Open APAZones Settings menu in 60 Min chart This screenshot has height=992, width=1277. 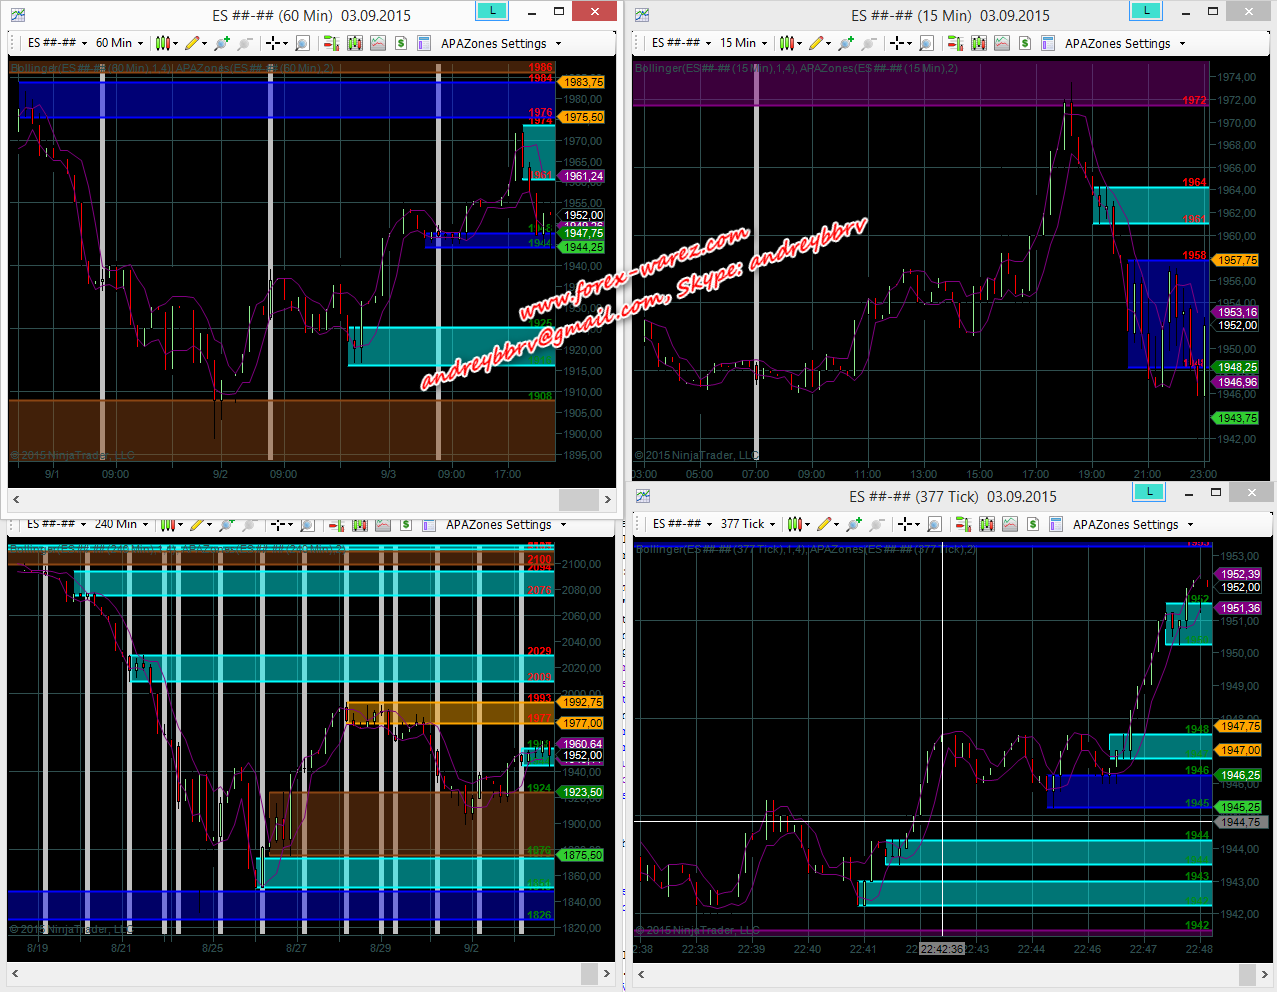[x=501, y=43]
